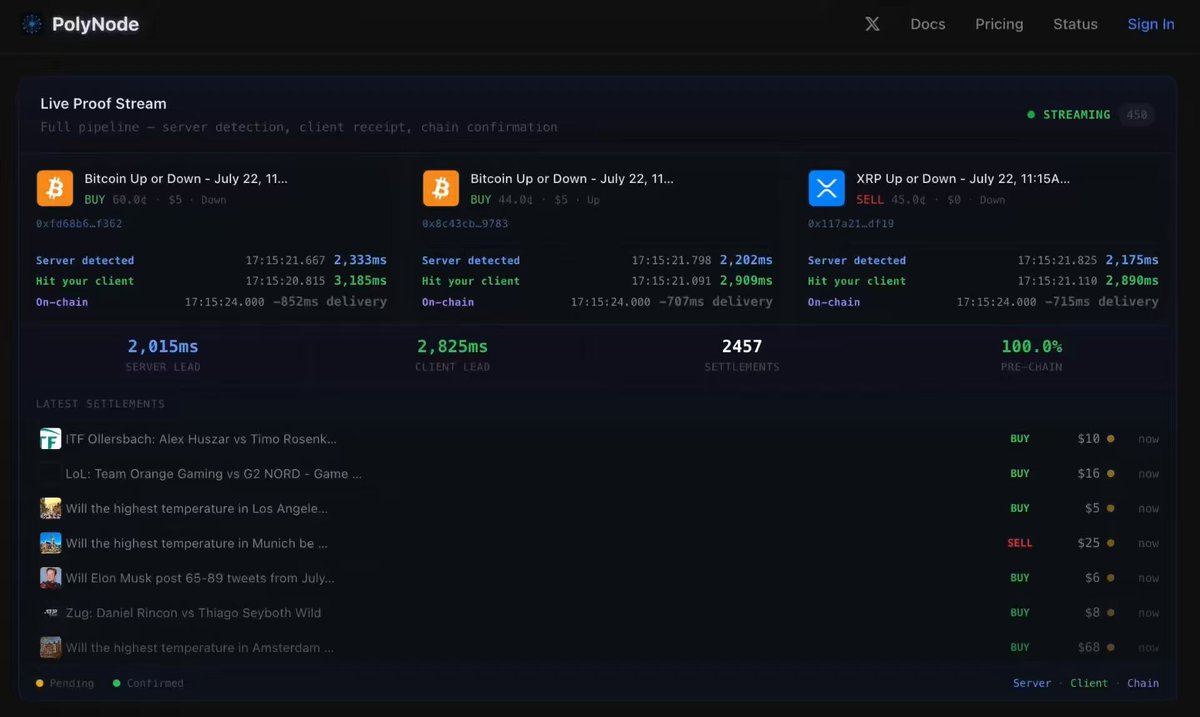Click the red SELL label in the Munich row
This screenshot has width=1200, height=717.
pyautogui.click(x=1019, y=543)
